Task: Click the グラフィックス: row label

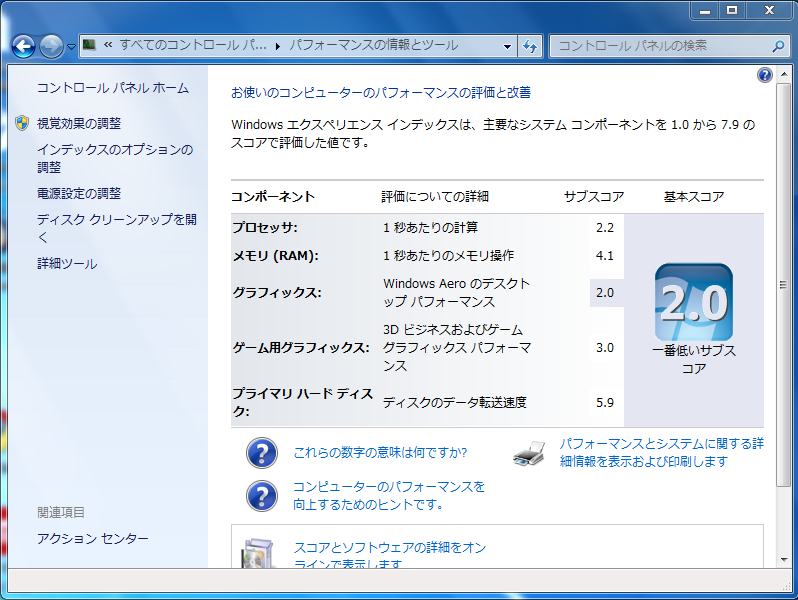Action: [277, 293]
